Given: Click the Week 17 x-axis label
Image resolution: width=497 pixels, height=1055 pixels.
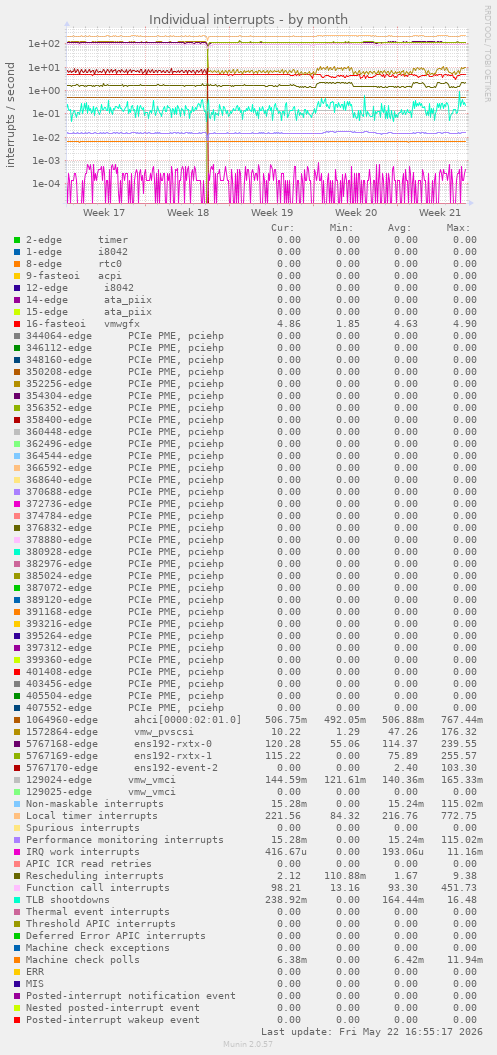Looking at the screenshot, I should (x=104, y=213).
